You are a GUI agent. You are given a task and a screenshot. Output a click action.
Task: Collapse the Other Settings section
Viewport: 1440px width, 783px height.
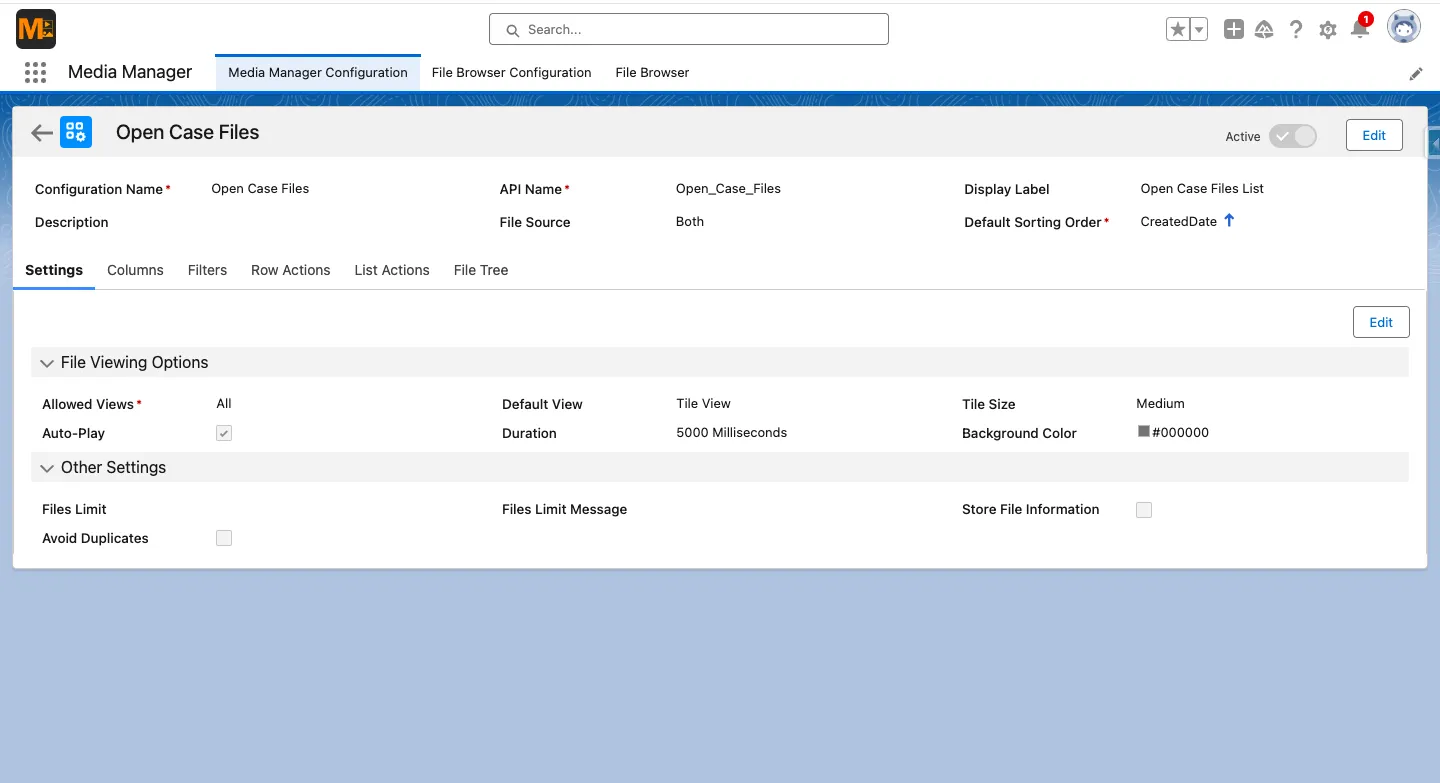point(47,467)
